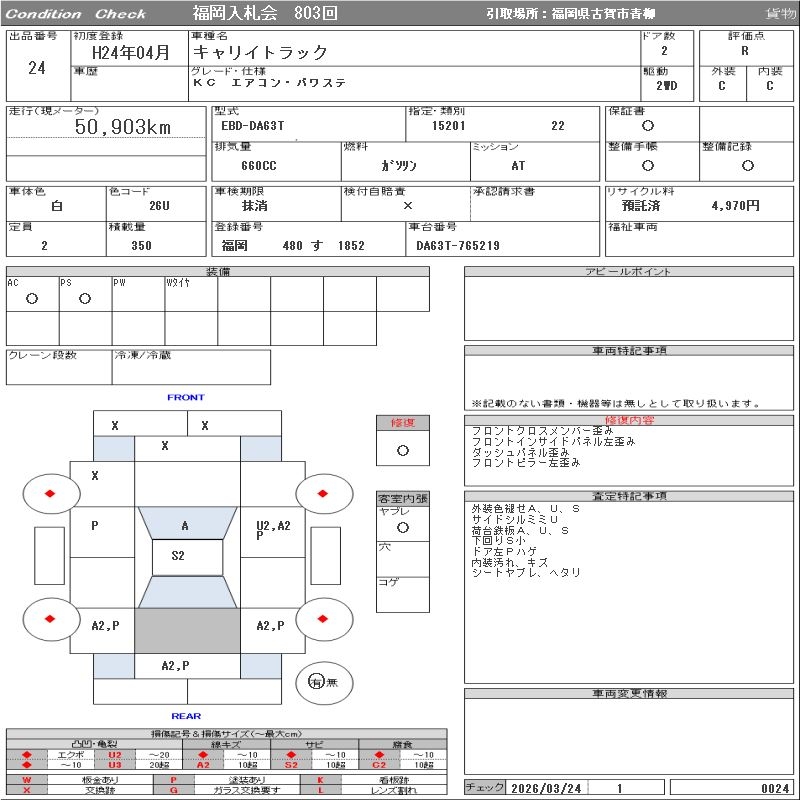Toggle the 修復 repair history circle
Image resolution: width=800 pixels, height=800 pixels.
point(402,450)
